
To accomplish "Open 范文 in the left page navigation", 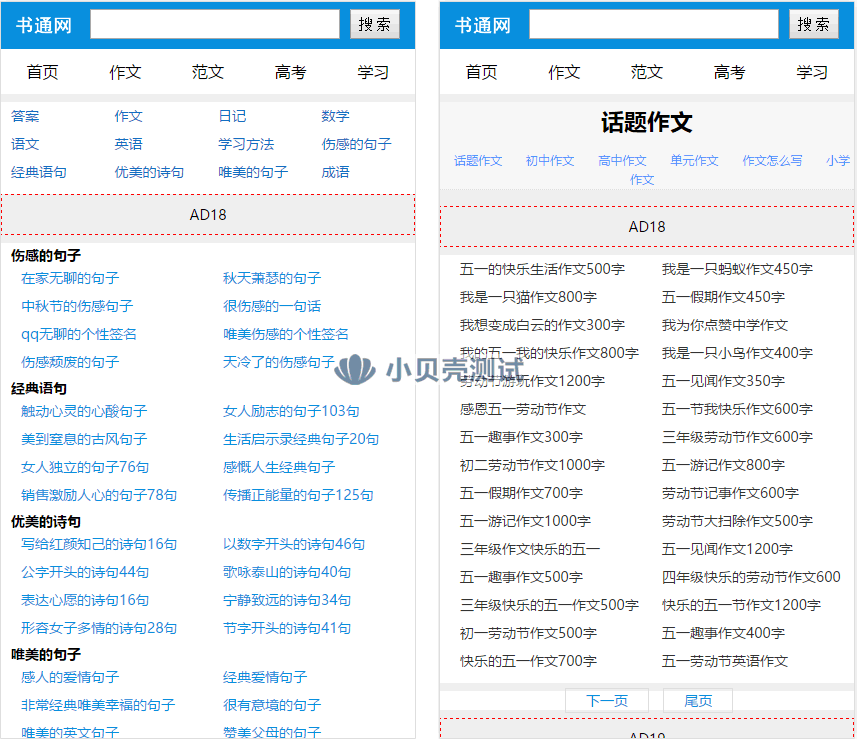I will [x=208, y=72].
